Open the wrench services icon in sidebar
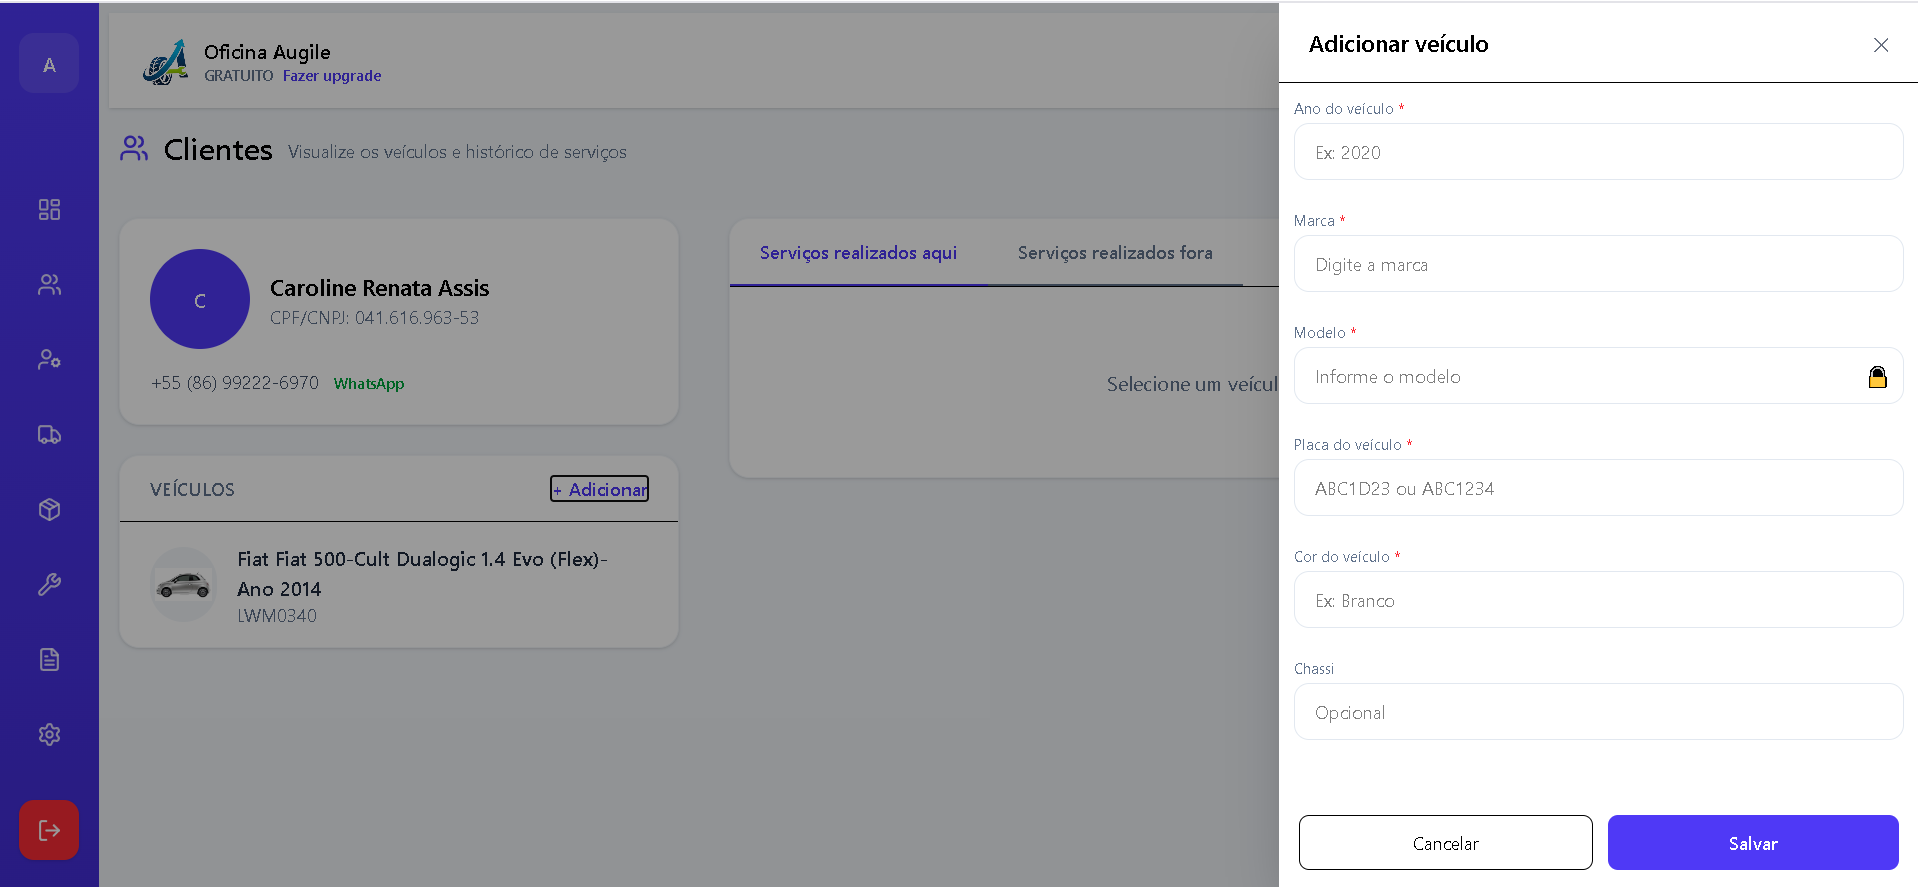This screenshot has width=1918, height=887. [49, 584]
